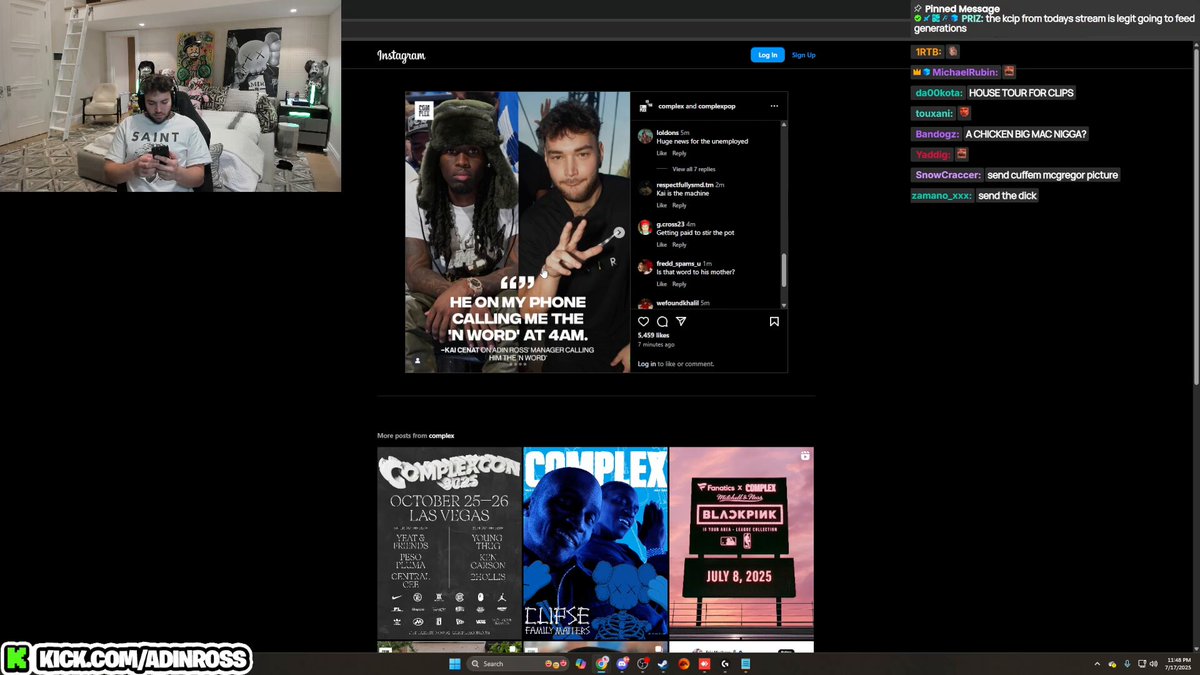Open the Blackpink July 8, 2025 post thumbnail

tap(741, 542)
